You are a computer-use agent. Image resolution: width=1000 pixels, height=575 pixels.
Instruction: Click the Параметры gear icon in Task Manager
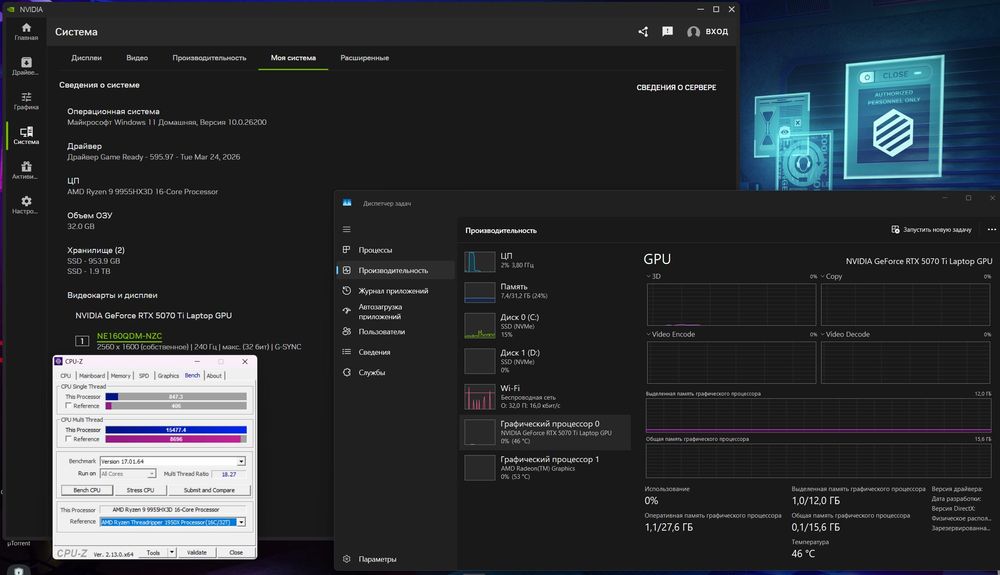click(x=346, y=559)
